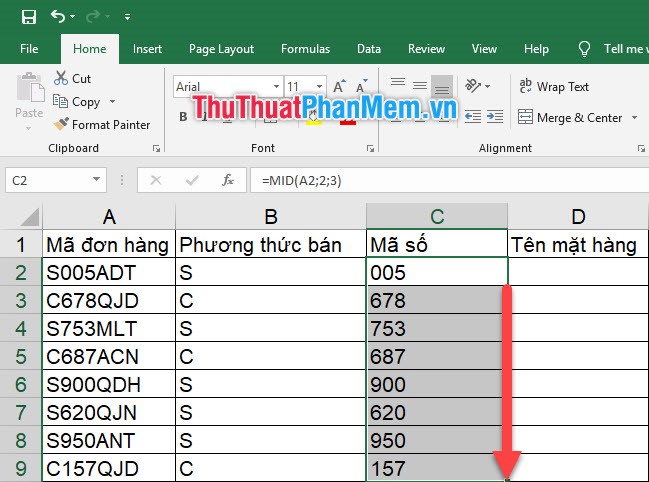Open the Help tab
The height and width of the screenshot is (482, 649).
[x=536, y=49]
